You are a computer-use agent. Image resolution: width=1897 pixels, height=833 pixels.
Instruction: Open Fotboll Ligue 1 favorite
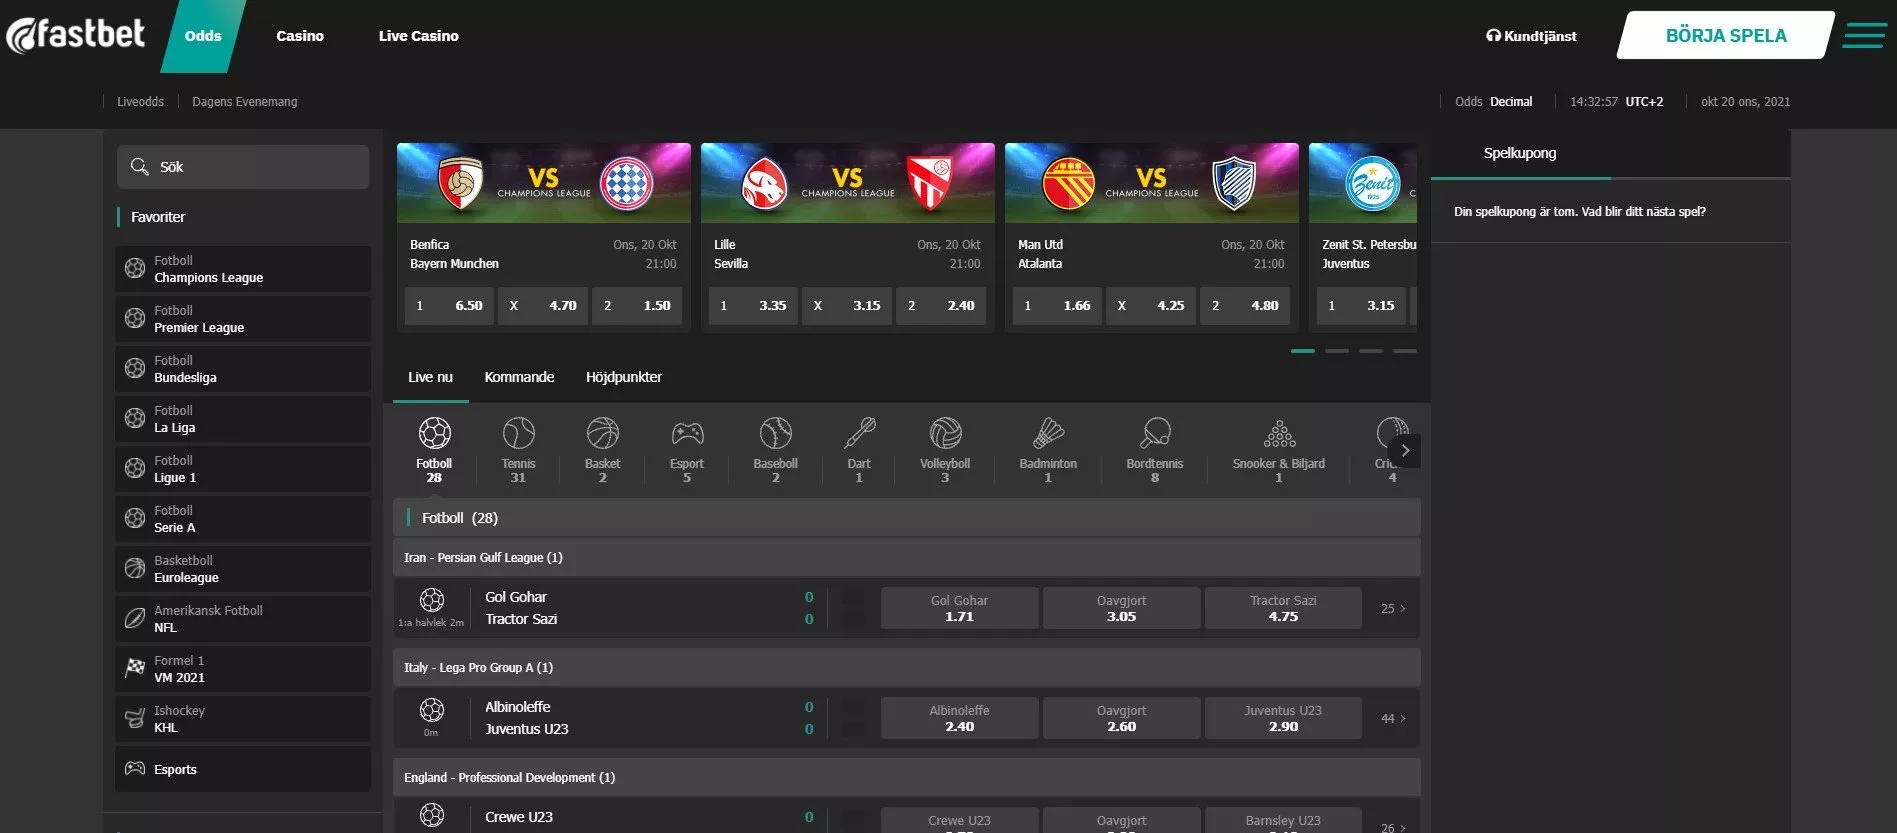coord(243,469)
